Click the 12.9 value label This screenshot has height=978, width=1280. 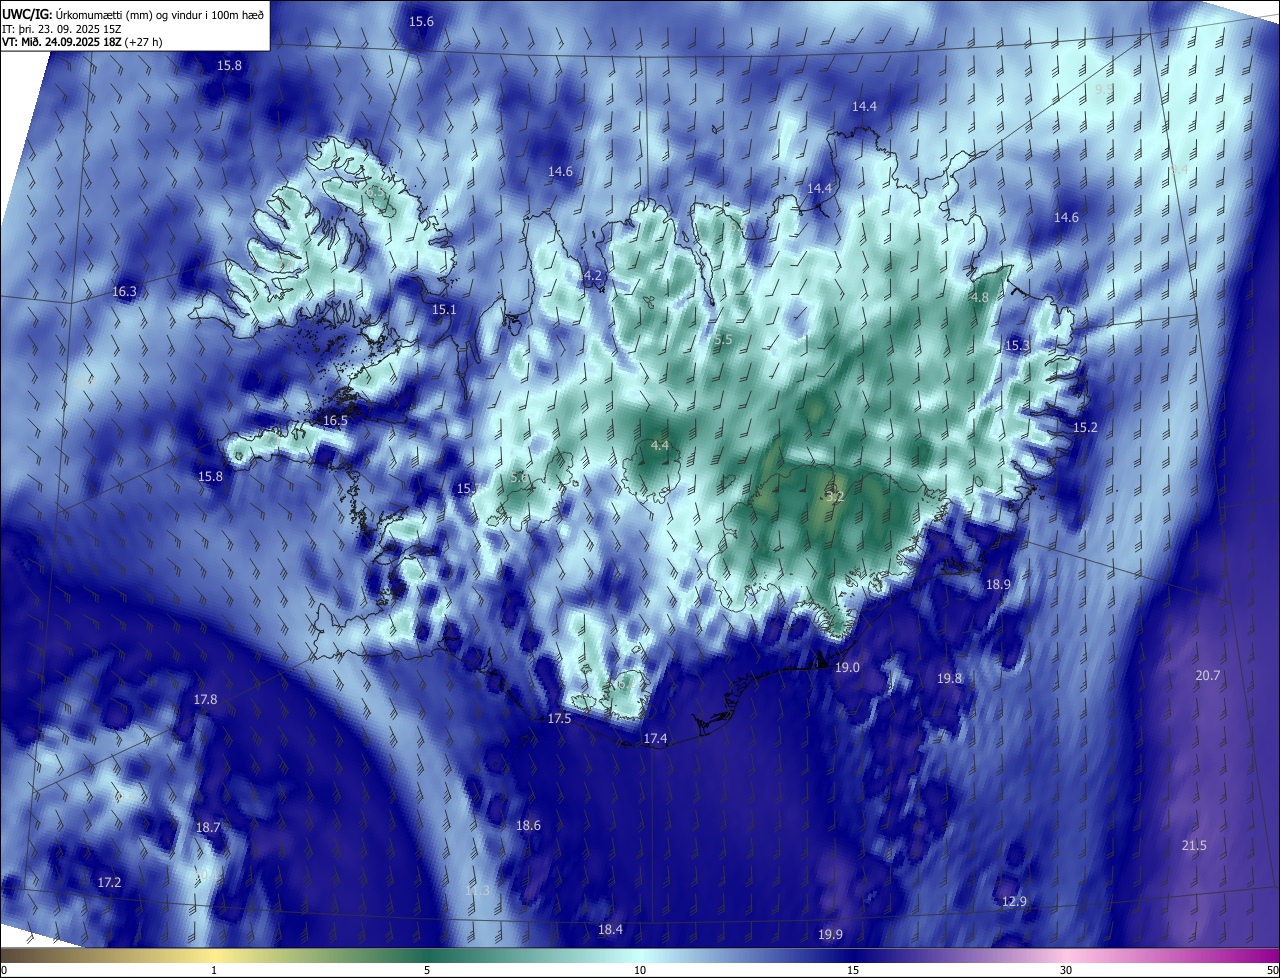(x=1014, y=902)
